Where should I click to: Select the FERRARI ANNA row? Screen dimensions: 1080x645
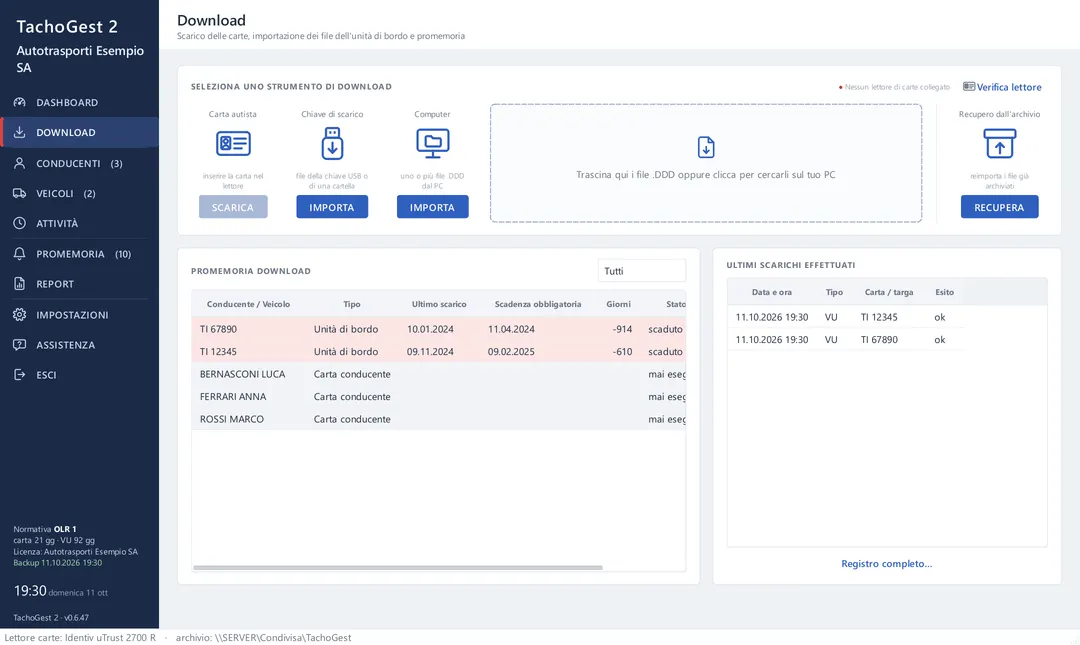(x=439, y=396)
